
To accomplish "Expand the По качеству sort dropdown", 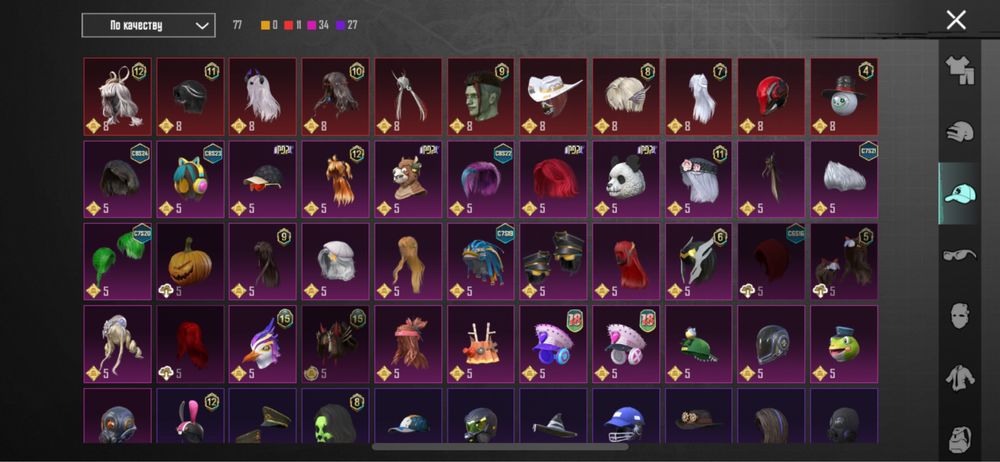I will [148, 26].
